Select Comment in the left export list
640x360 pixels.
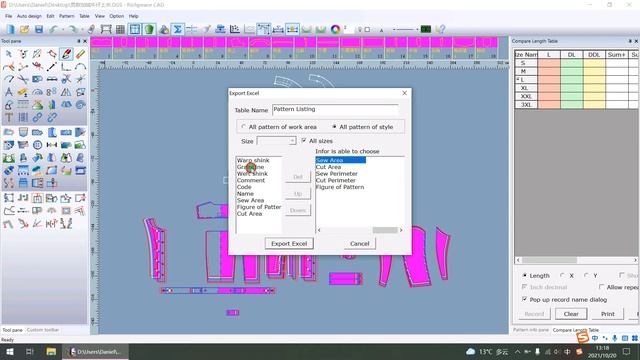click(x=251, y=180)
